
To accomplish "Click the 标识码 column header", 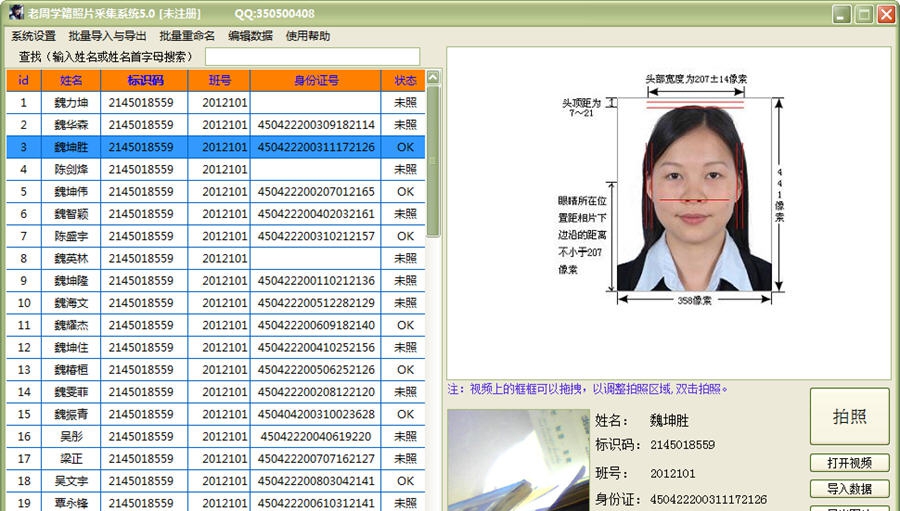I will (x=145, y=80).
